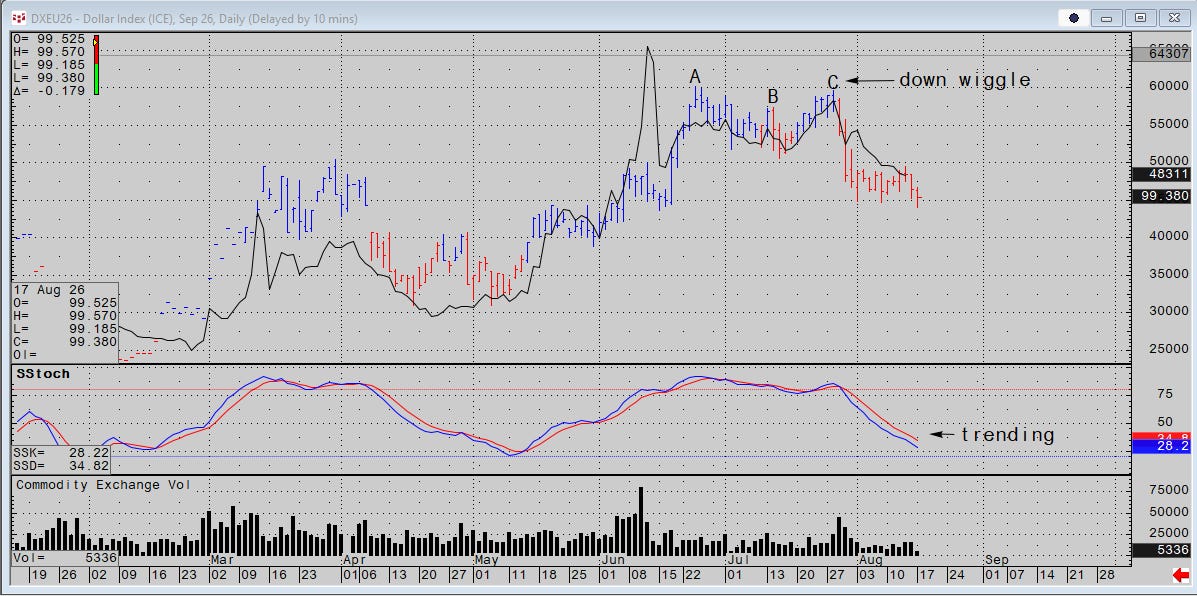Click the Apr label on date axis
1197x596 pixels.
pos(355,559)
